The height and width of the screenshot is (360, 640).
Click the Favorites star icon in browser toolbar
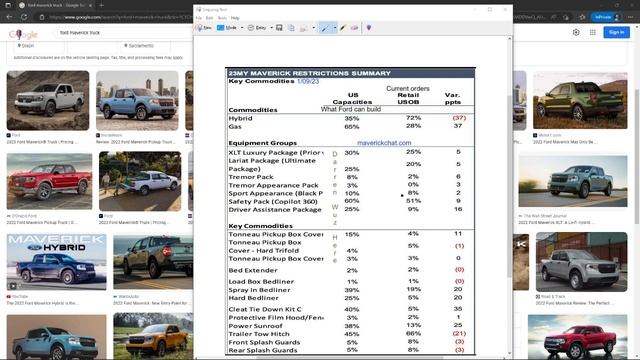582,17
